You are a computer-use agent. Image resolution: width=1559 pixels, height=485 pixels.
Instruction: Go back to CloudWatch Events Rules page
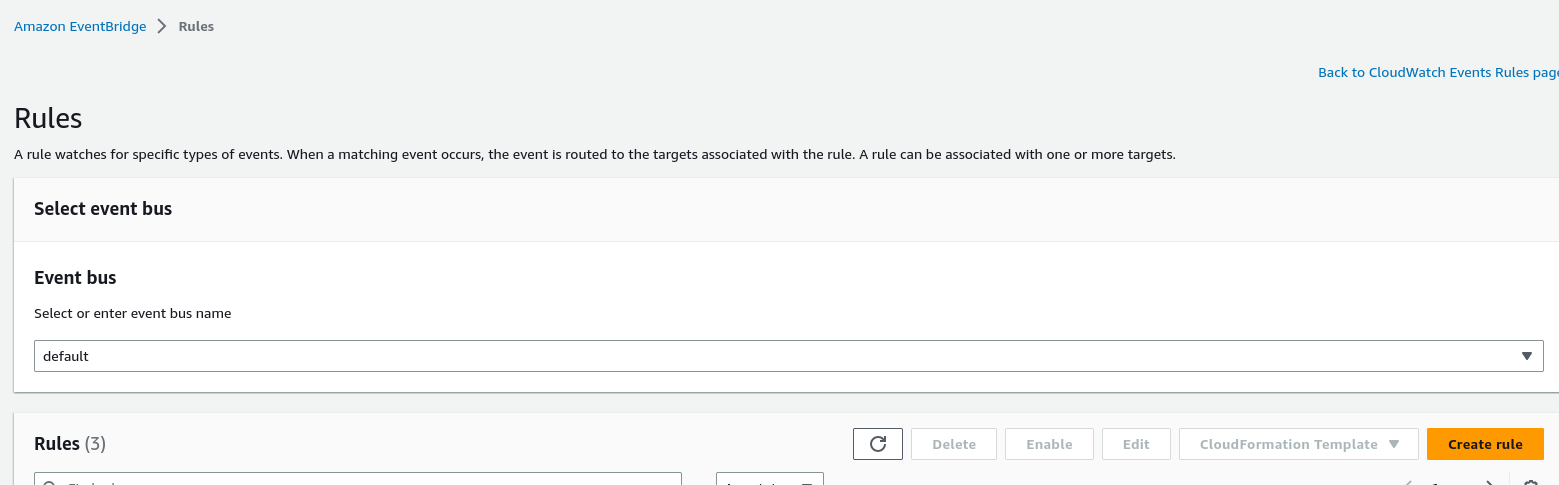(x=1437, y=73)
